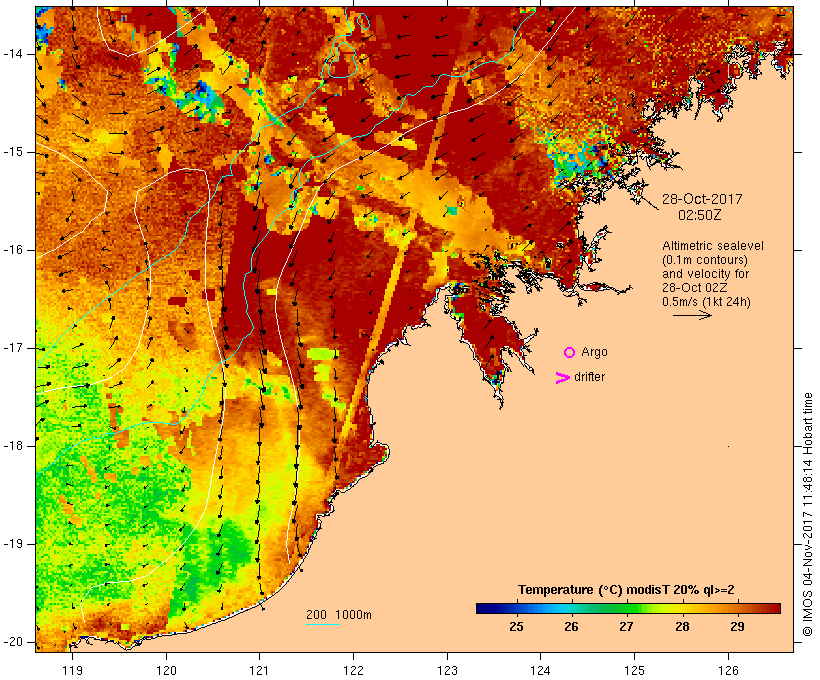
Task: Click the temperature color bar
Action: point(628,608)
